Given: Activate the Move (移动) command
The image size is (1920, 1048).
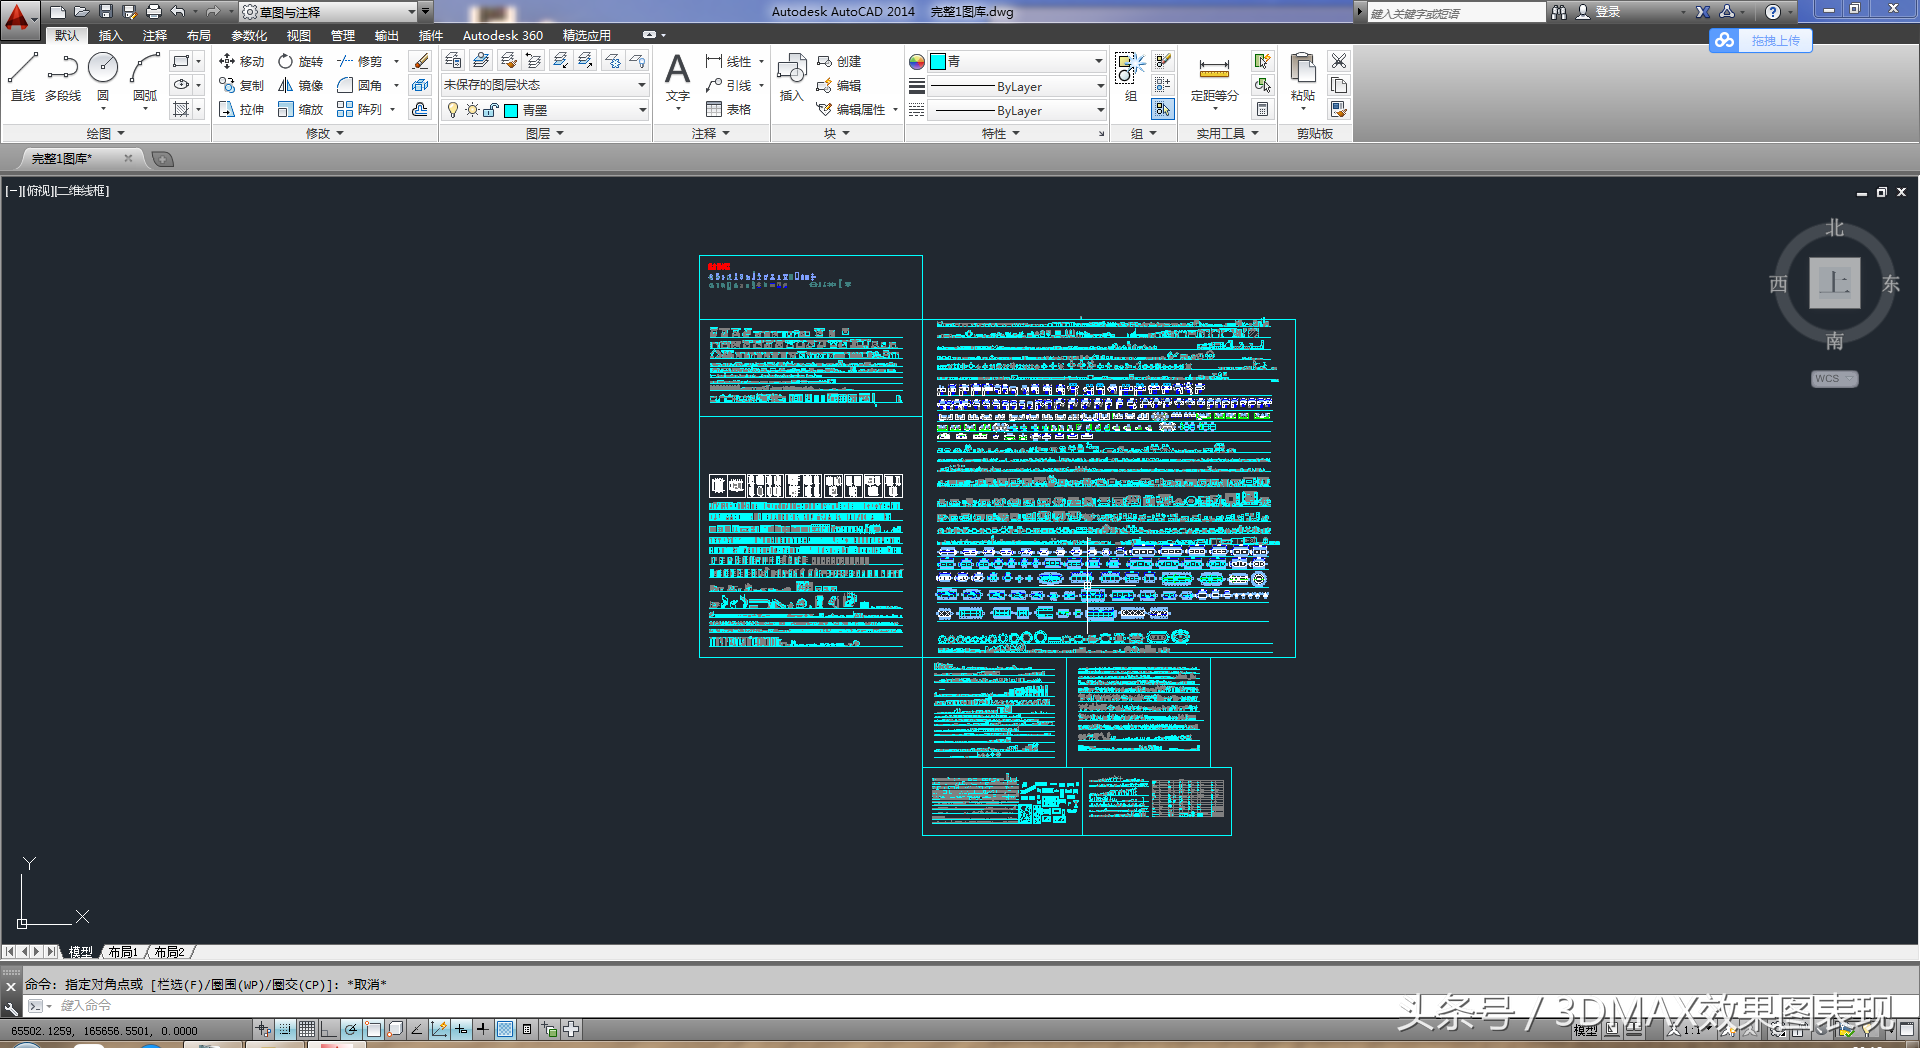Looking at the screenshot, I should click(241, 61).
